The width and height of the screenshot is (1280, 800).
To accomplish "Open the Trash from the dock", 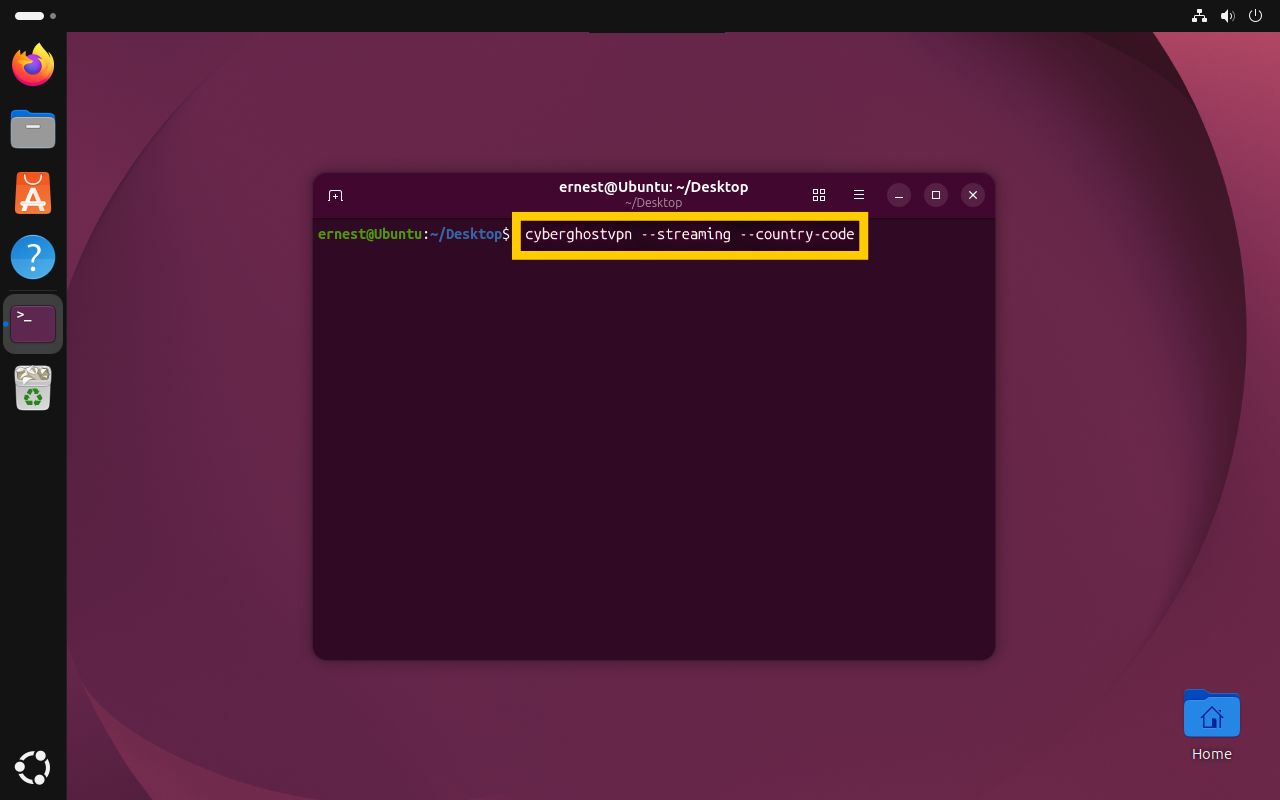I will pyautogui.click(x=33, y=388).
